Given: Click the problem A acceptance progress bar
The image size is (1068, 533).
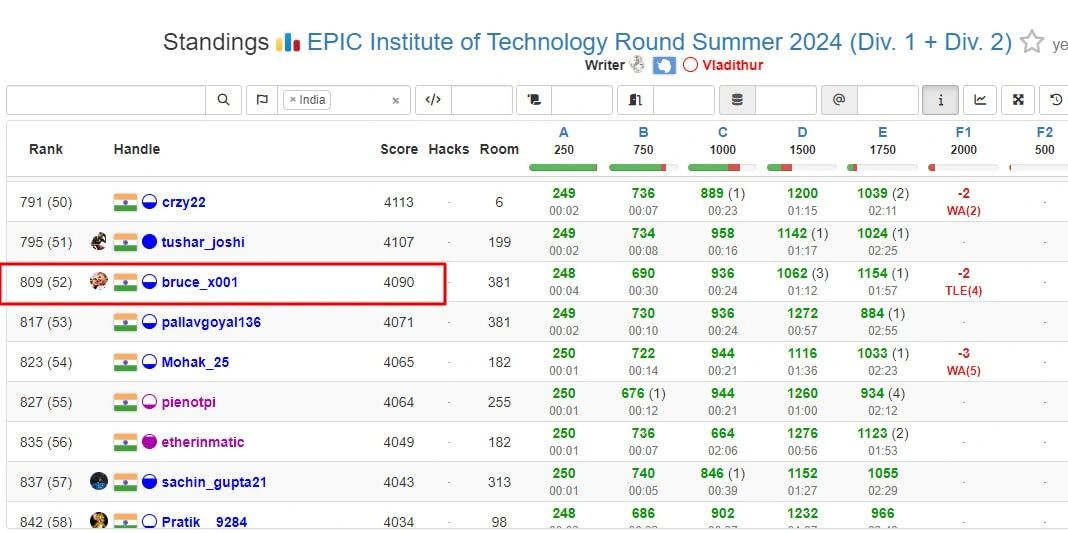Looking at the screenshot, I should click(563, 167).
